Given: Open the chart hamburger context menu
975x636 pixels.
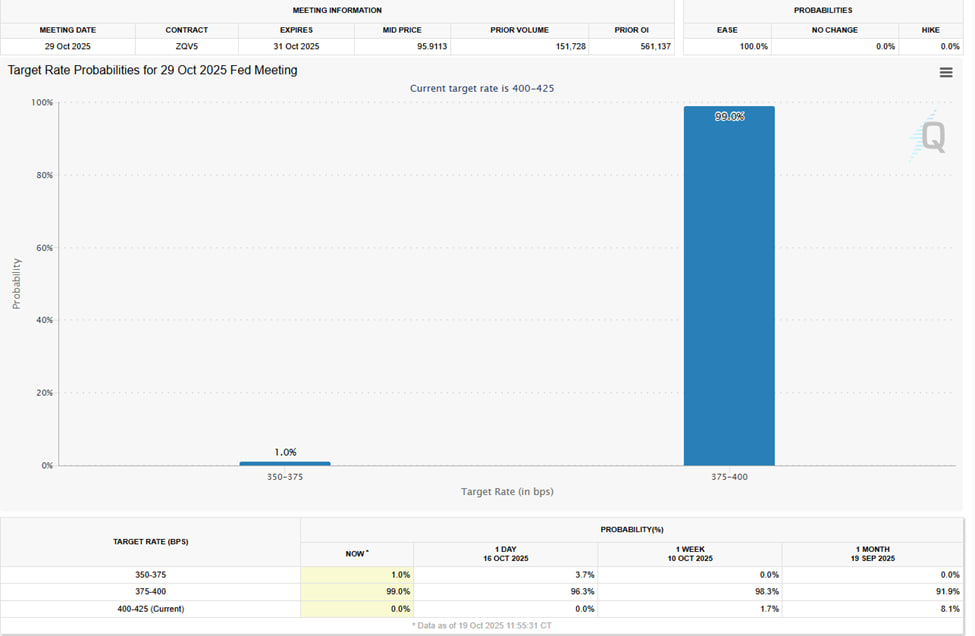Looking at the screenshot, I should (945, 72).
